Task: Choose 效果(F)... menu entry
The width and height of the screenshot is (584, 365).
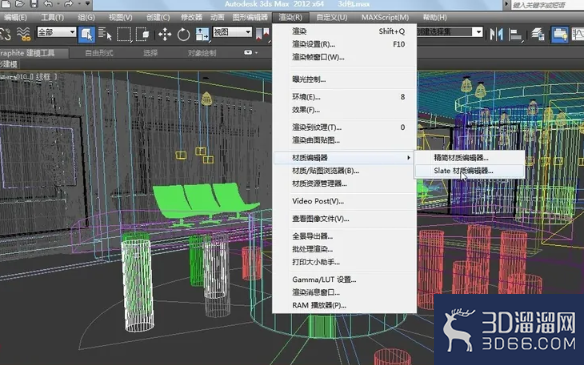Action: (x=344, y=110)
